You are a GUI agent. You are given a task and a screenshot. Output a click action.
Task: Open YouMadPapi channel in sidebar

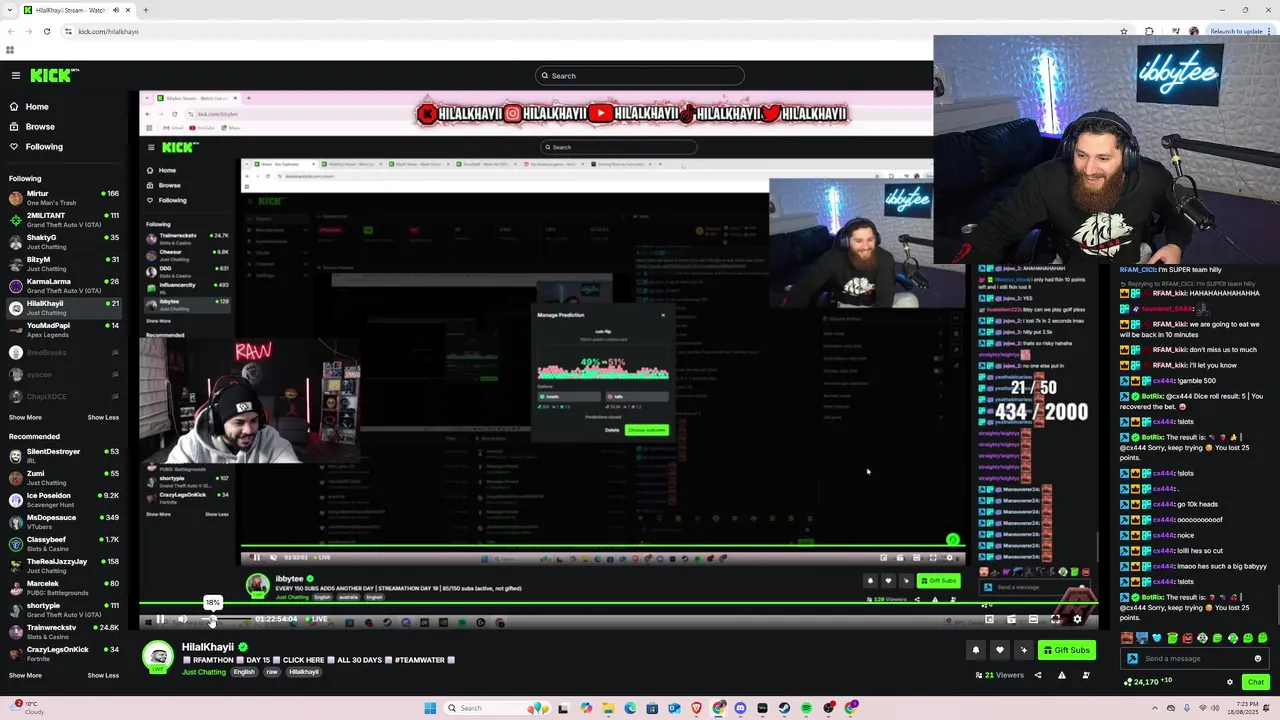pyautogui.click(x=64, y=329)
